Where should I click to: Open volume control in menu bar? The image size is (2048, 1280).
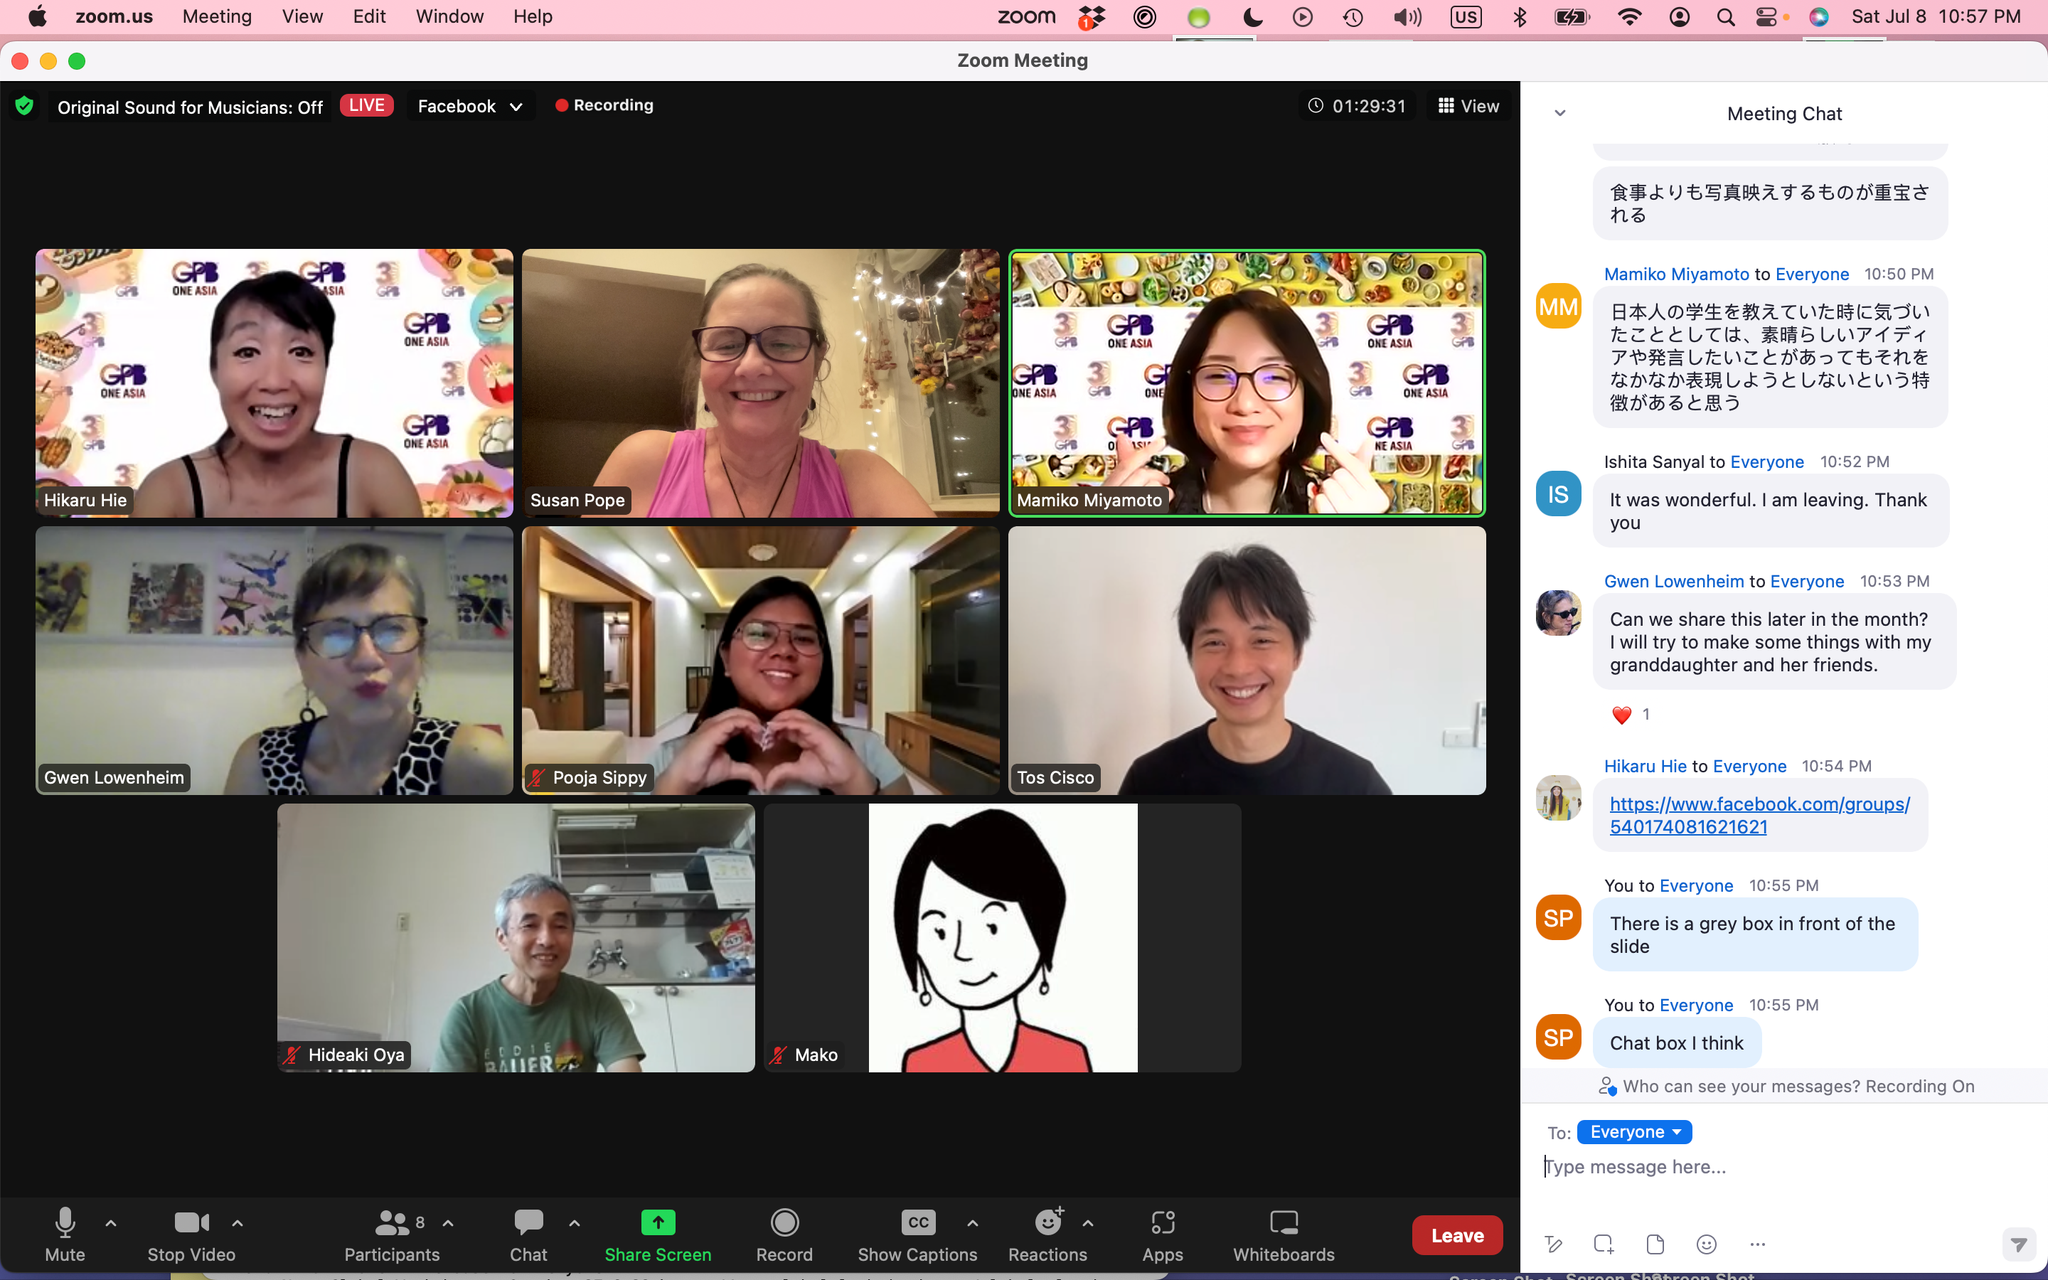pyautogui.click(x=1407, y=17)
